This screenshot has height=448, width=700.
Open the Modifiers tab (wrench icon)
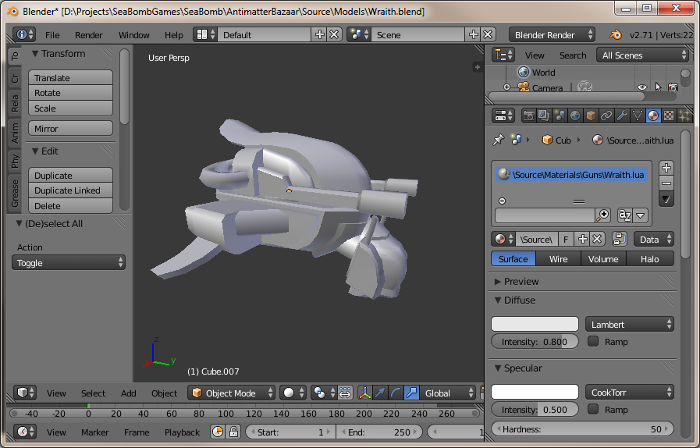[622, 116]
